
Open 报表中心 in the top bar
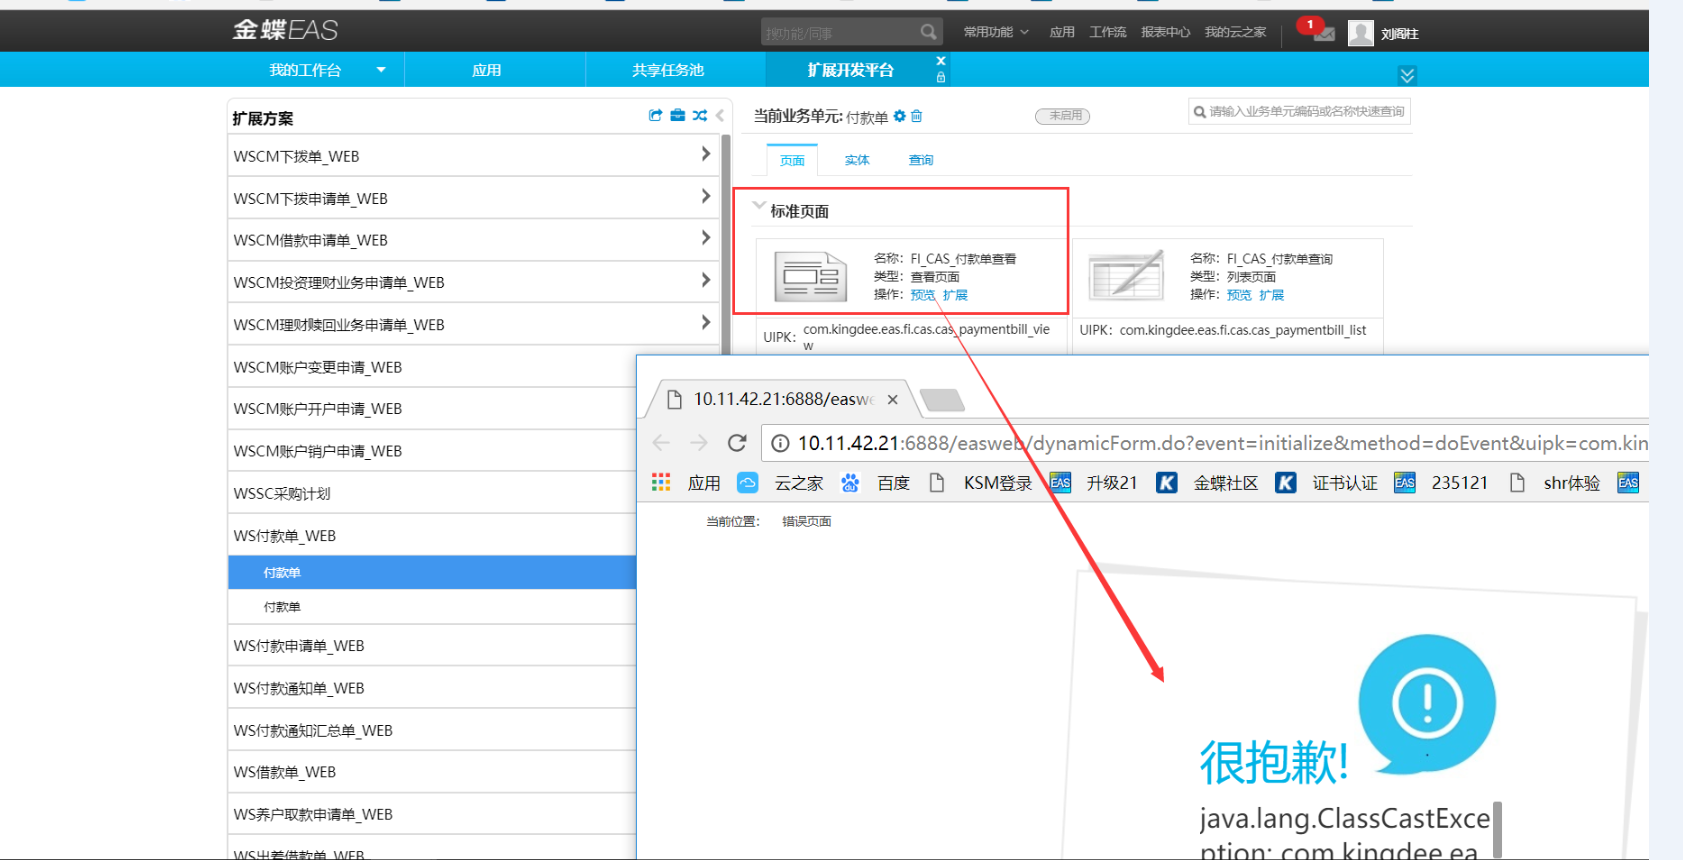point(1165,33)
